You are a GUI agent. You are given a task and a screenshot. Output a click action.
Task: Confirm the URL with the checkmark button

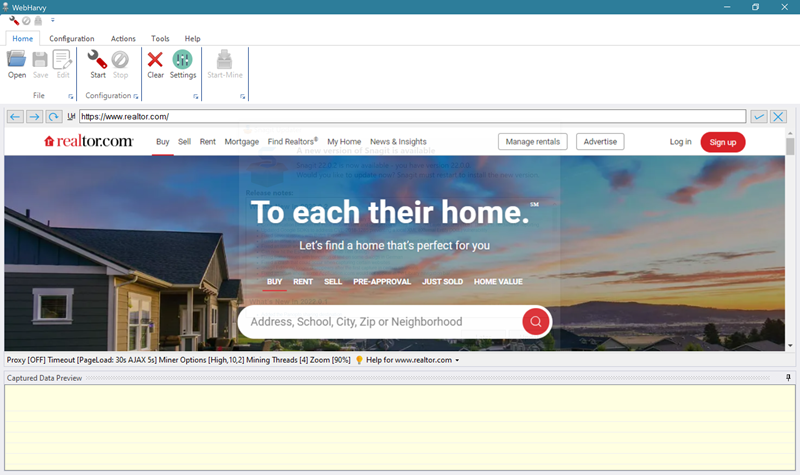[x=759, y=117]
